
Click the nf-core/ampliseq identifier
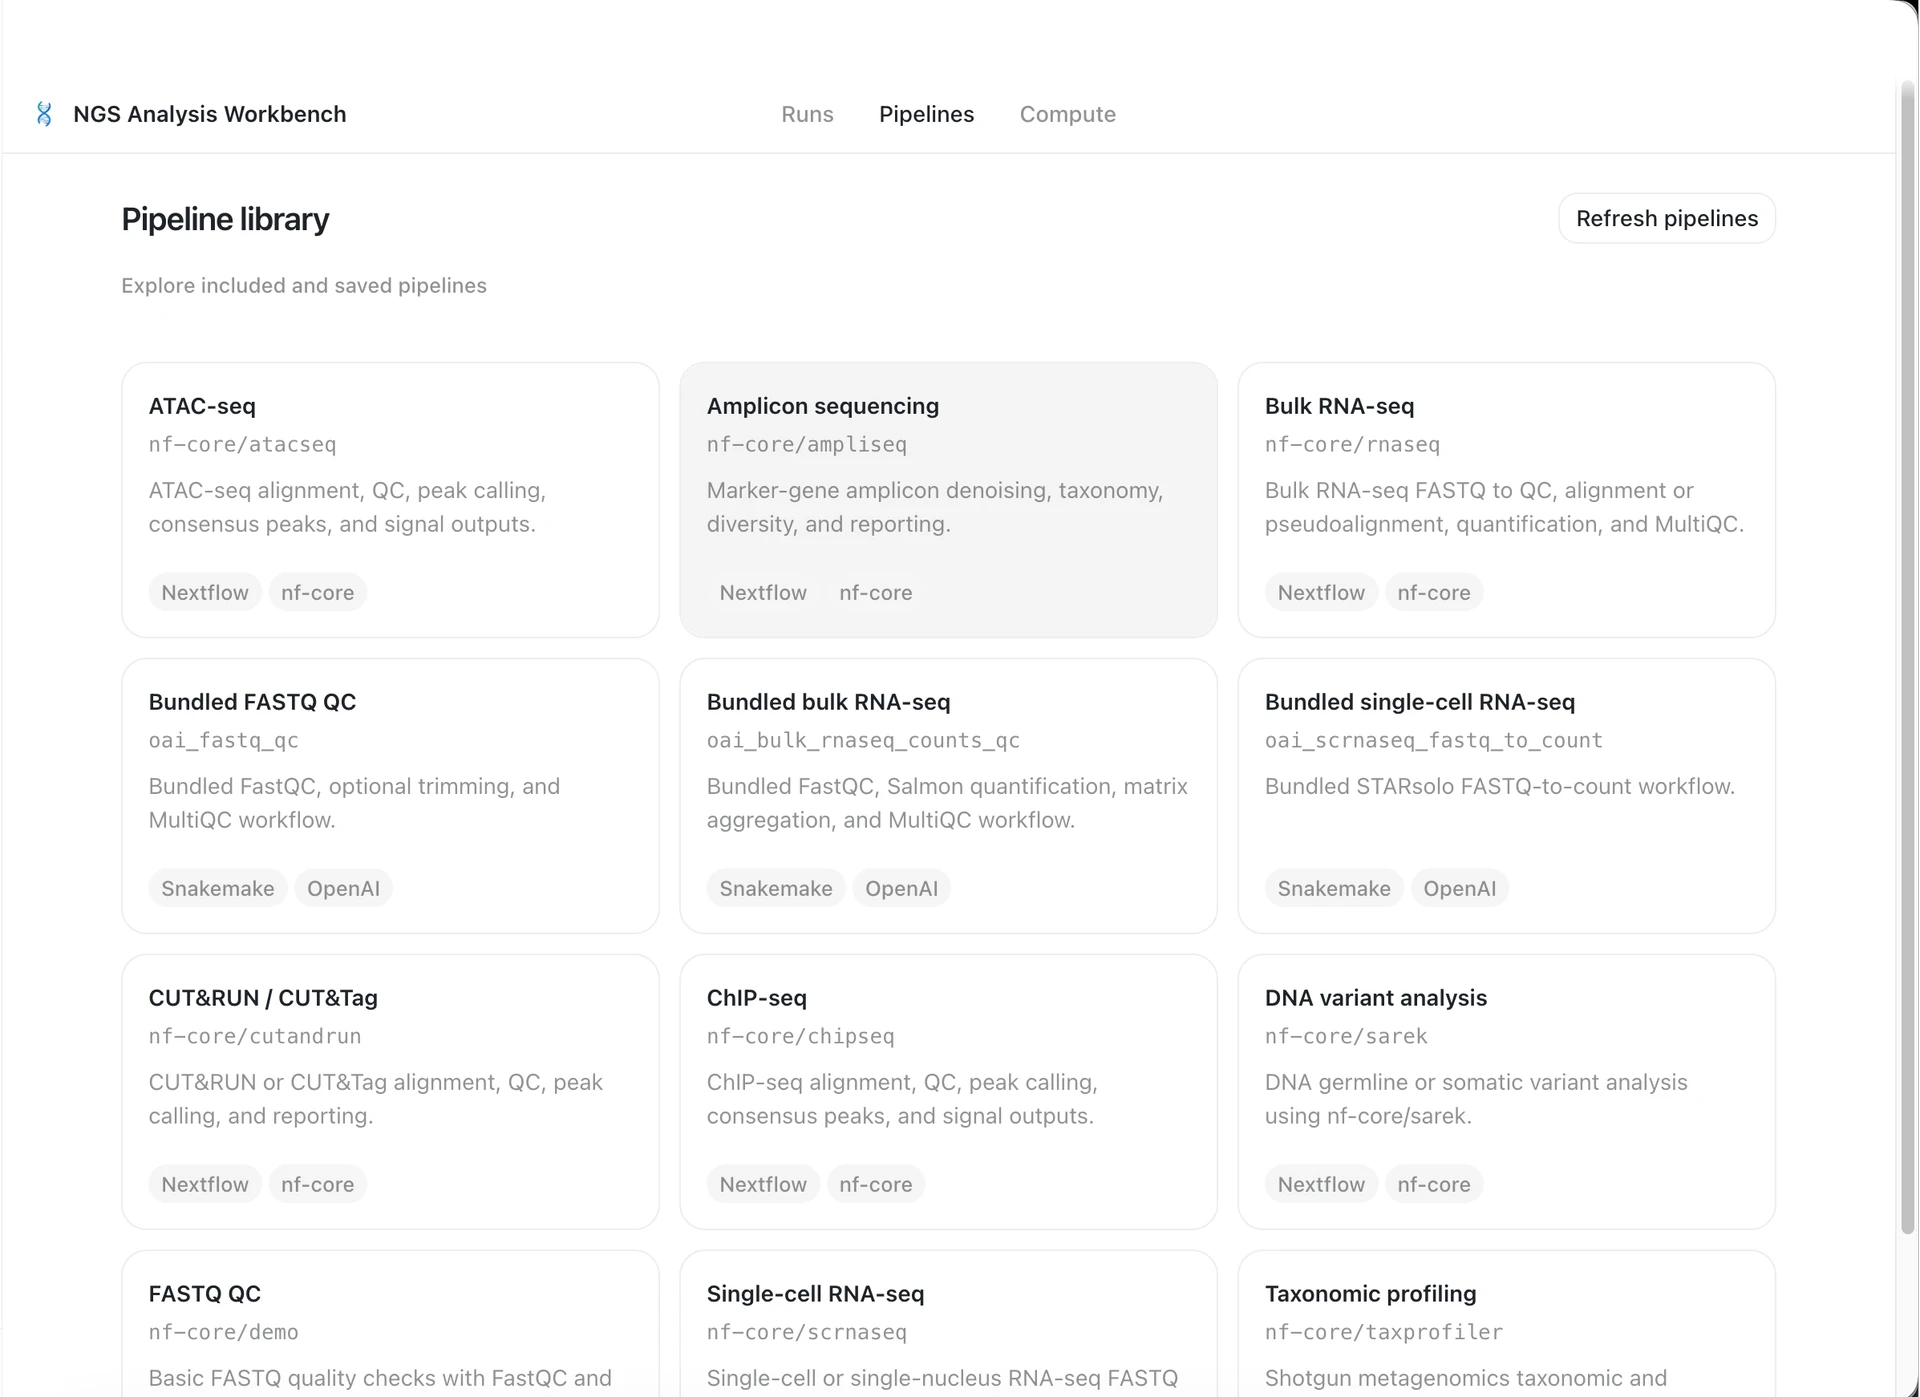(x=806, y=444)
